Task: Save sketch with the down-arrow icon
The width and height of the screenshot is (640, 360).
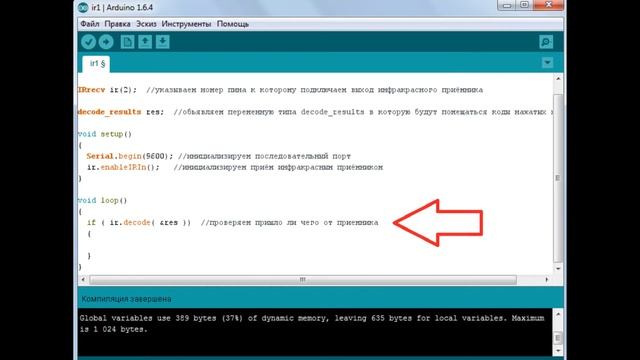Action: point(162,42)
